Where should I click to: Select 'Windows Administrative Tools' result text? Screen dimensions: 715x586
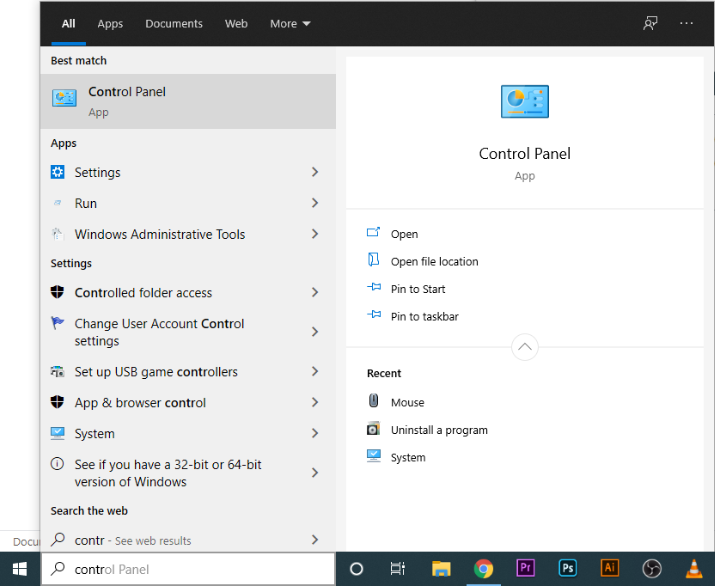point(160,234)
